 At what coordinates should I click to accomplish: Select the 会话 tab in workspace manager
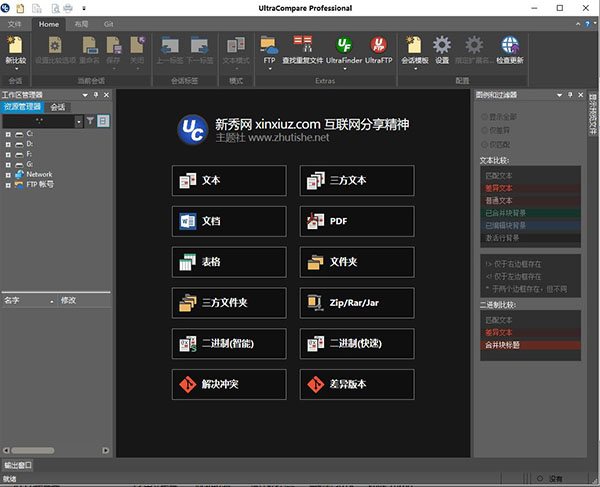tap(58, 107)
